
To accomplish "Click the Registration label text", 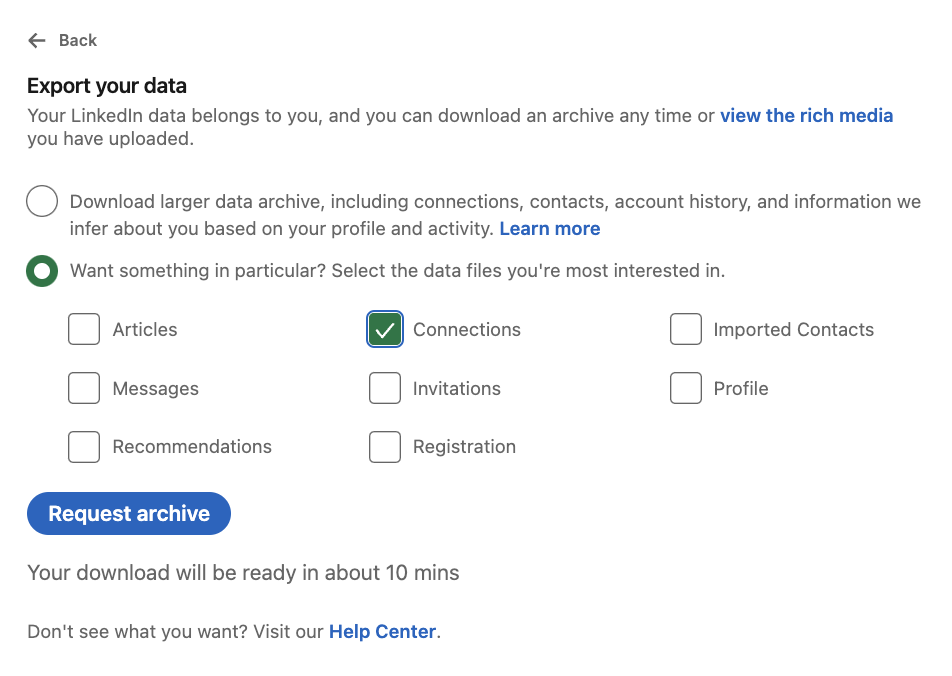I will (x=464, y=447).
